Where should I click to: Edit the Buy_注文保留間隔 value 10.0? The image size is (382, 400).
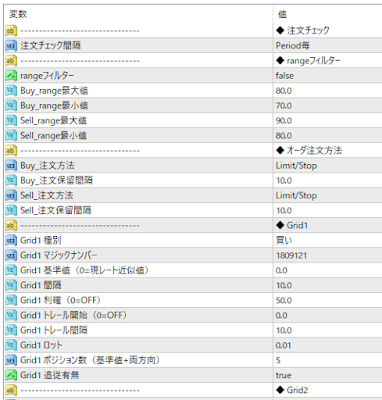pos(284,180)
